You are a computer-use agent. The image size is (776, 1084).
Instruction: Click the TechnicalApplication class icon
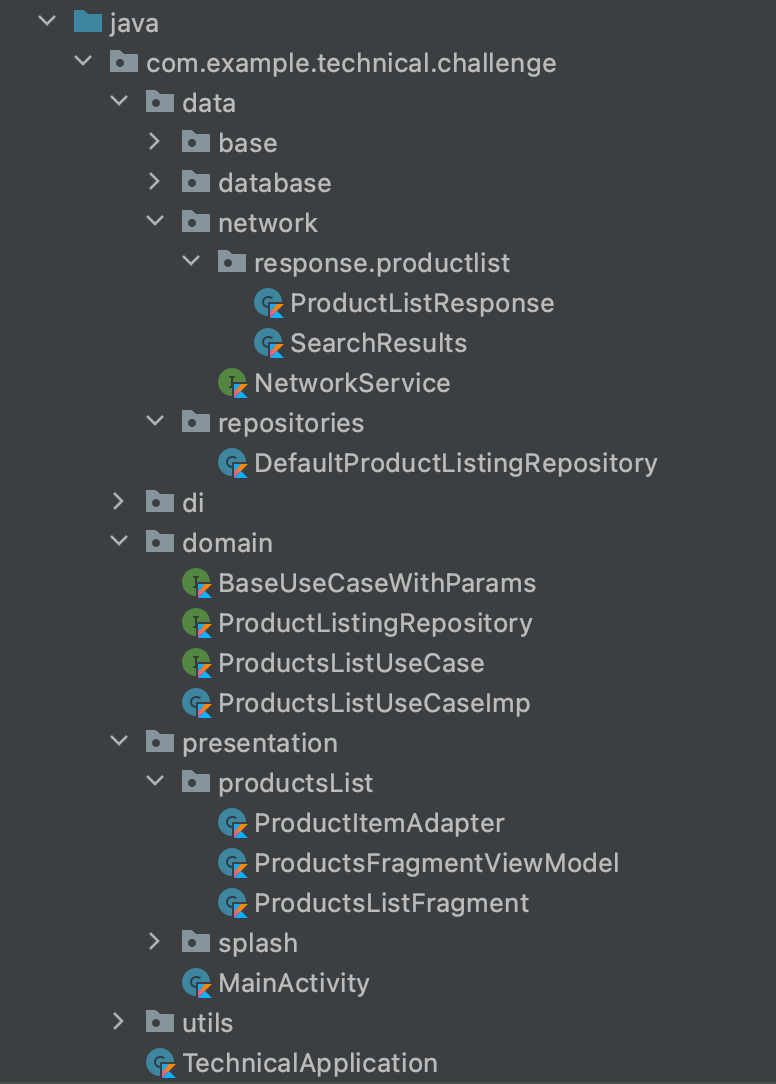[x=160, y=1063]
